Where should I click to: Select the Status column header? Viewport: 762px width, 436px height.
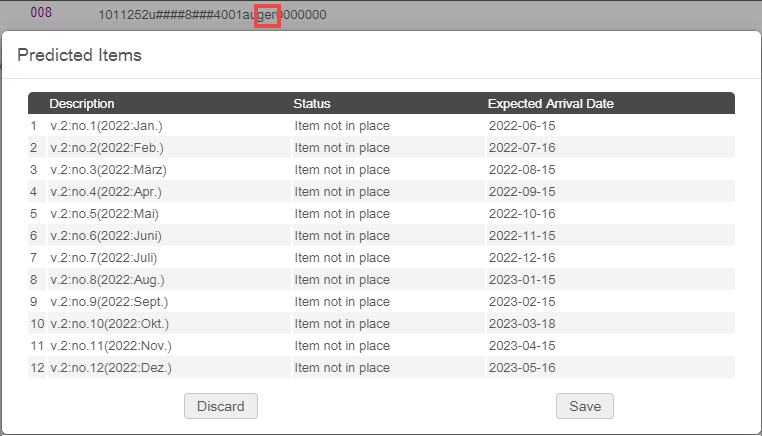tap(311, 104)
